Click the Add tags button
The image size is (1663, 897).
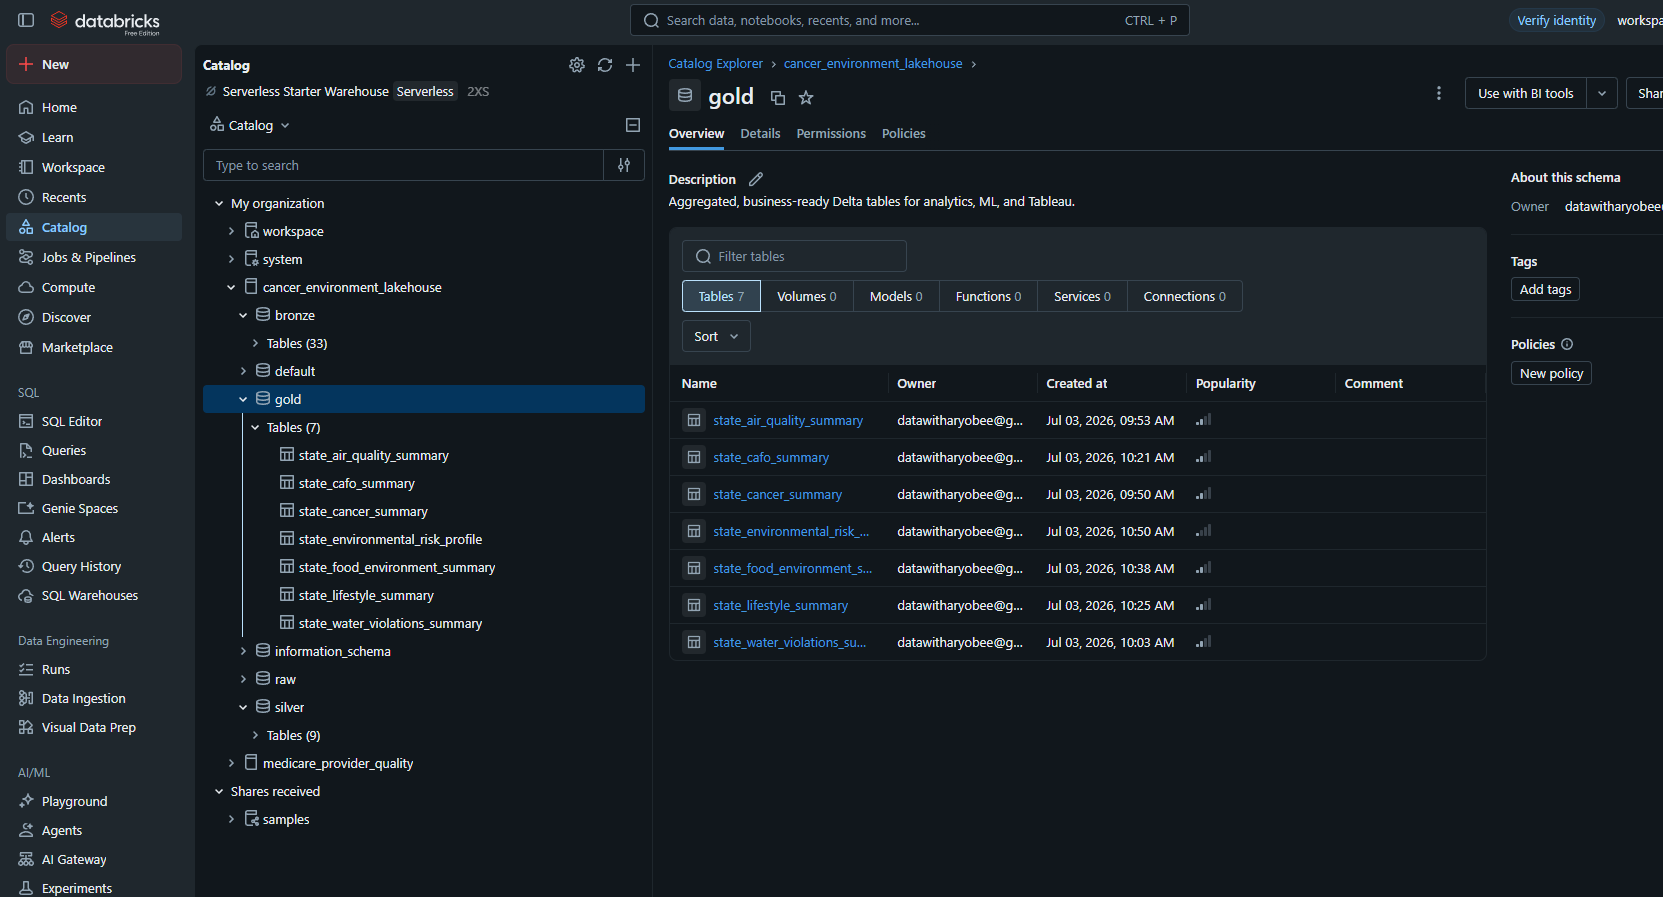click(1545, 289)
